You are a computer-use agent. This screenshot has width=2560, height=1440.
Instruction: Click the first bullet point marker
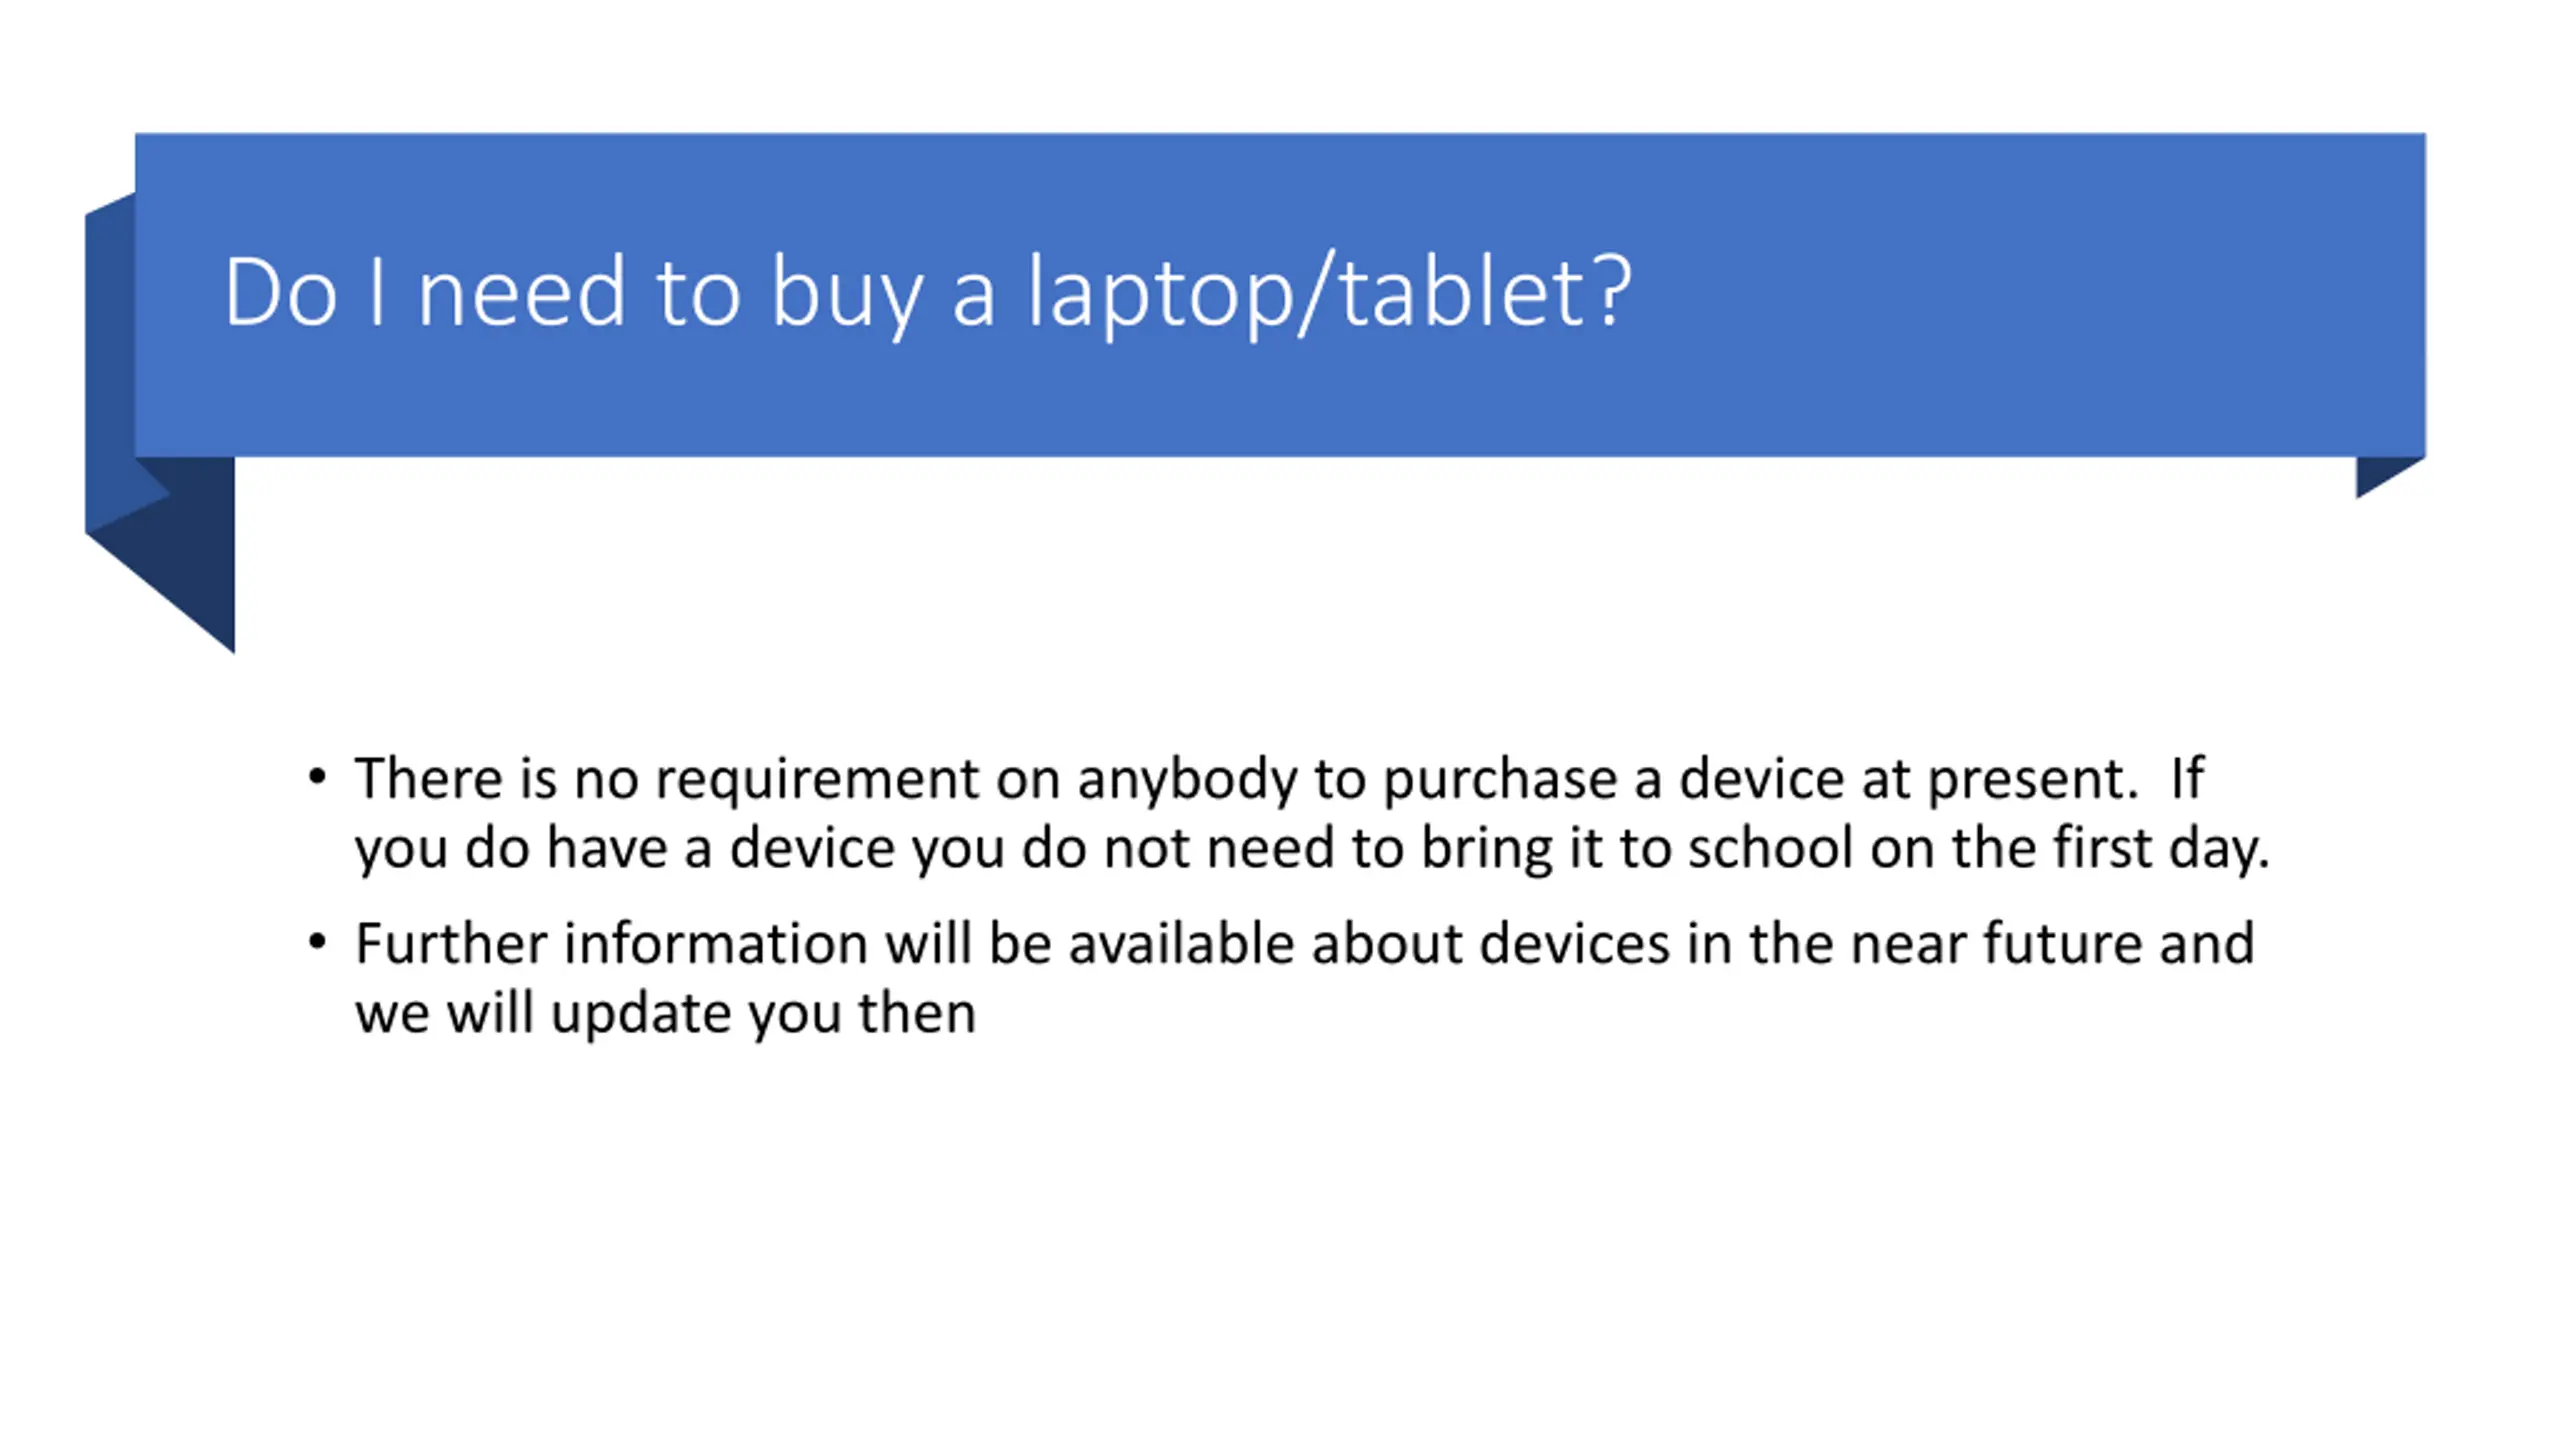pos(317,777)
